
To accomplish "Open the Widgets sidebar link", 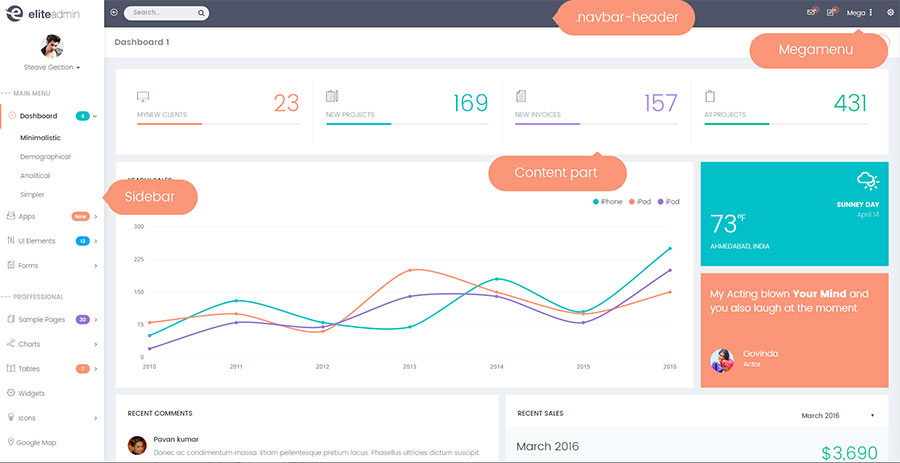I will (x=31, y=393).
